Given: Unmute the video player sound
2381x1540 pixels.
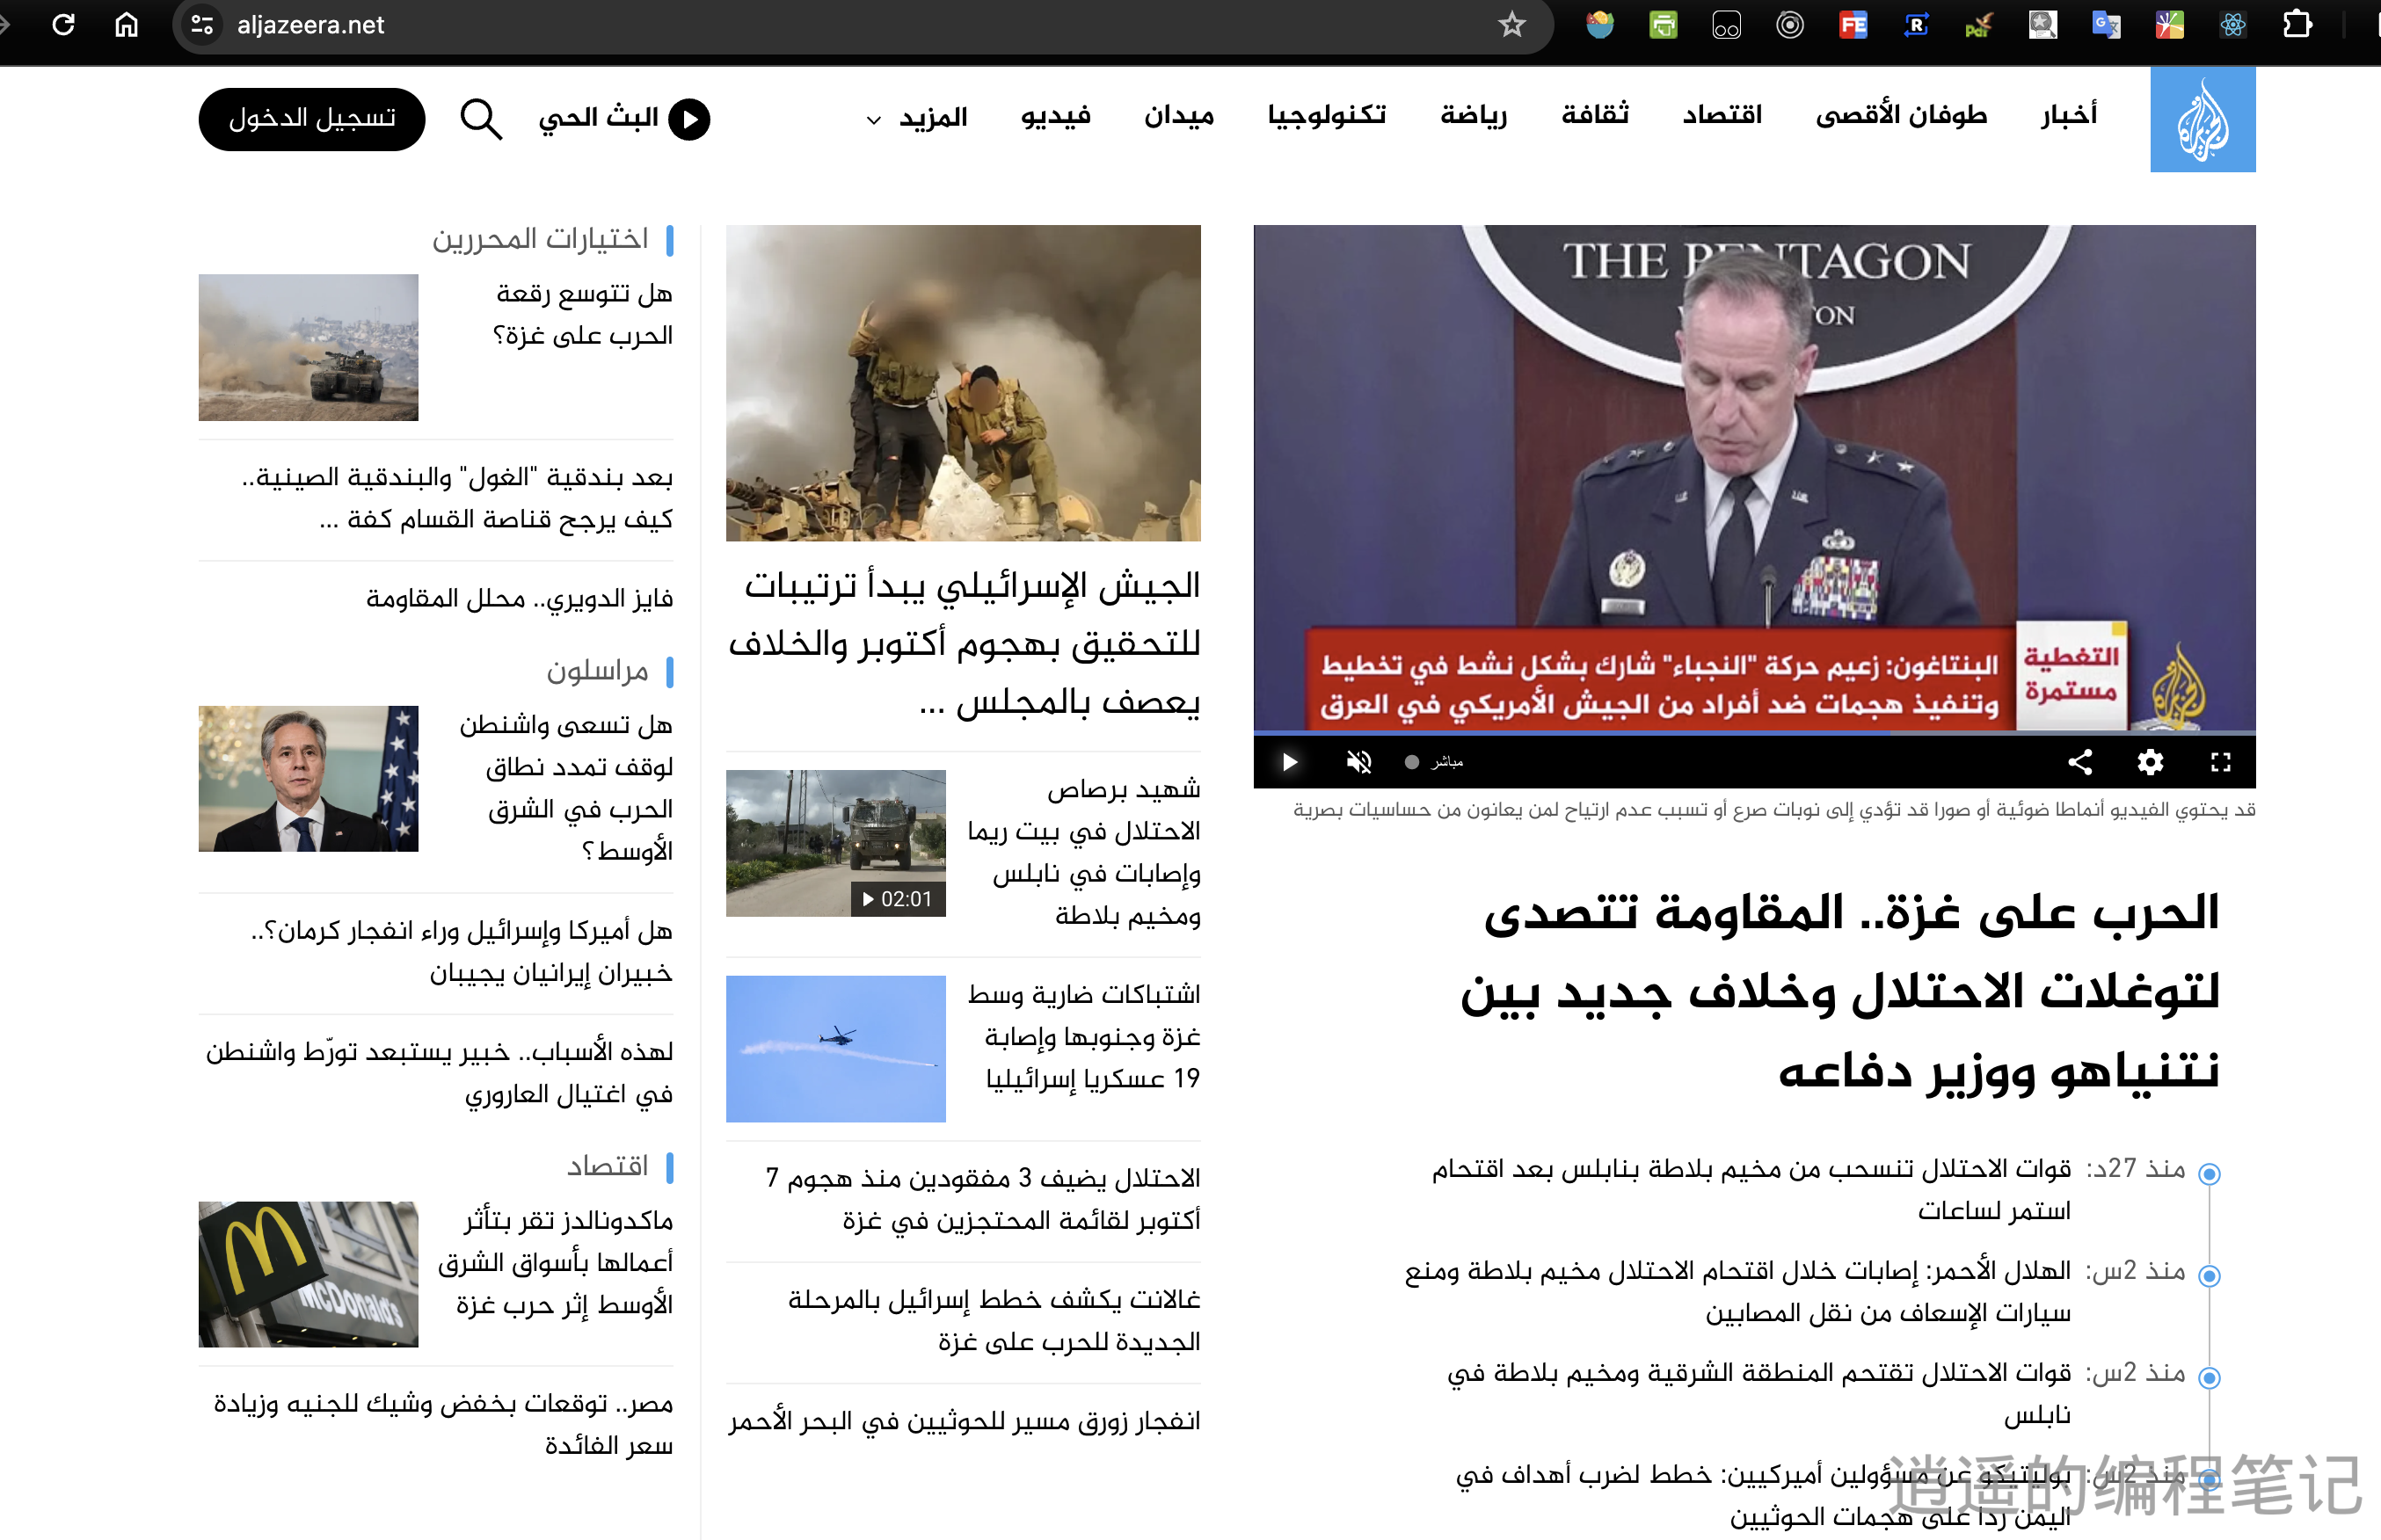Looking at the screenshot, I should pyautogui.click(x=1358, y=763).
